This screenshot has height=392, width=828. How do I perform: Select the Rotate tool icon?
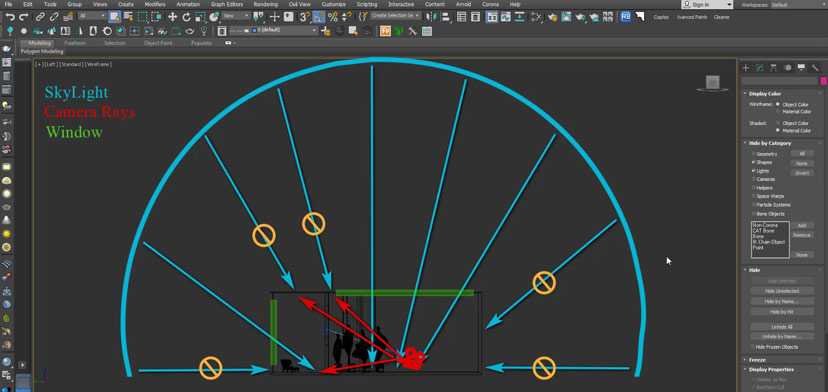pos(186,17)
